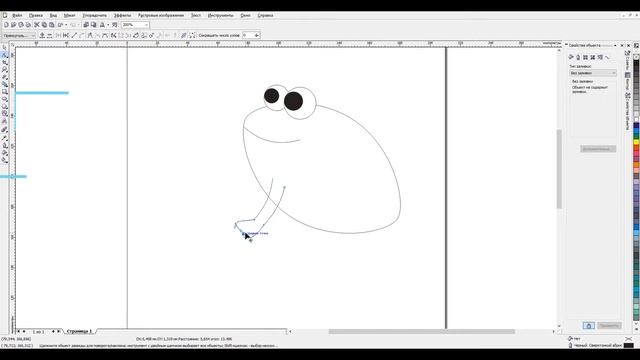
Task: Click the frog's larger black pupil
Action: [x=293, y=101]
